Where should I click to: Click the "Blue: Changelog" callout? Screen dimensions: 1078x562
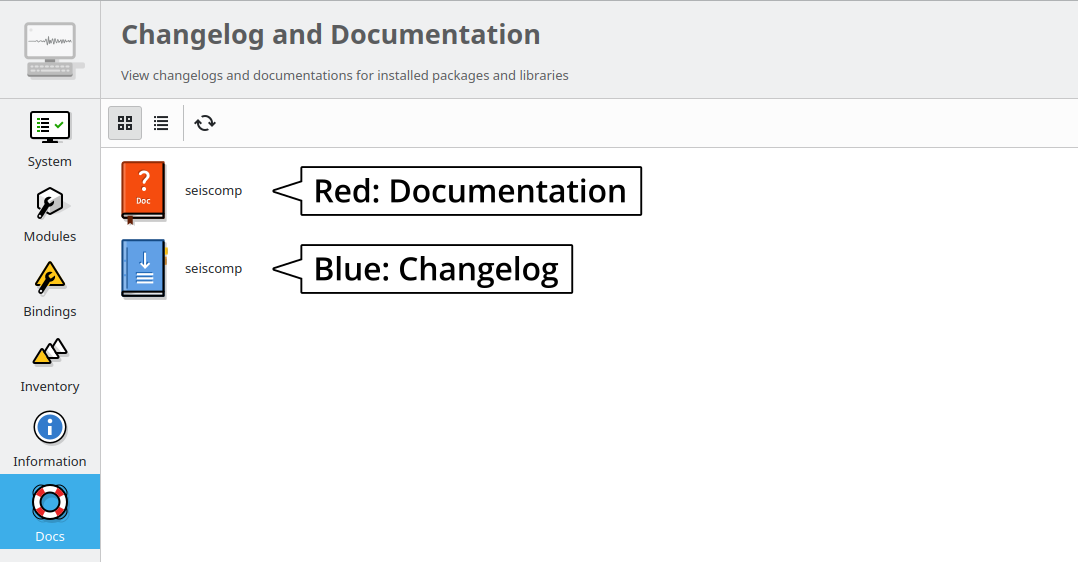click(x=436, y=269)
